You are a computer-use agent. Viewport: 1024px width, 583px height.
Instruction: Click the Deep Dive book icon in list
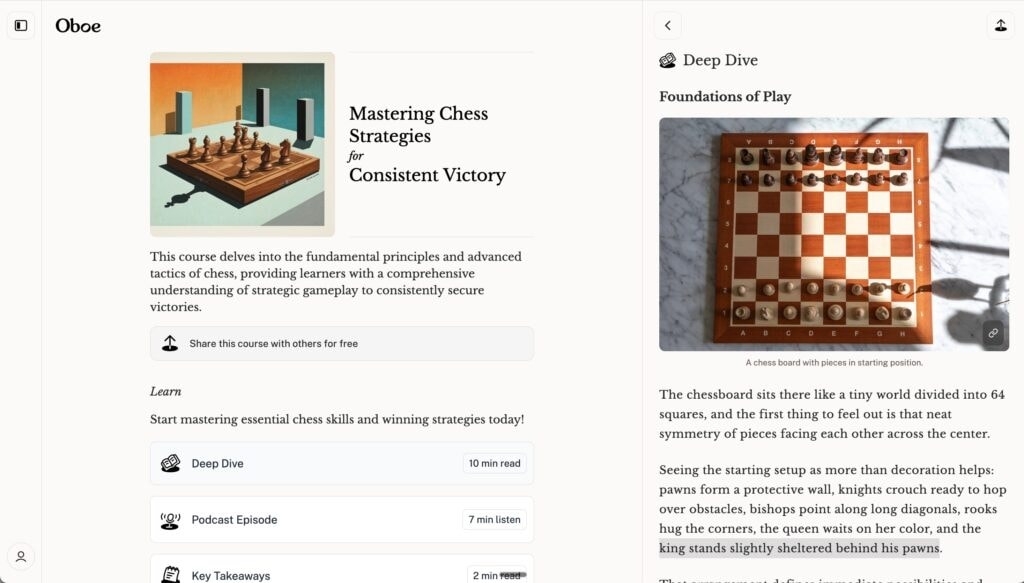171,463
